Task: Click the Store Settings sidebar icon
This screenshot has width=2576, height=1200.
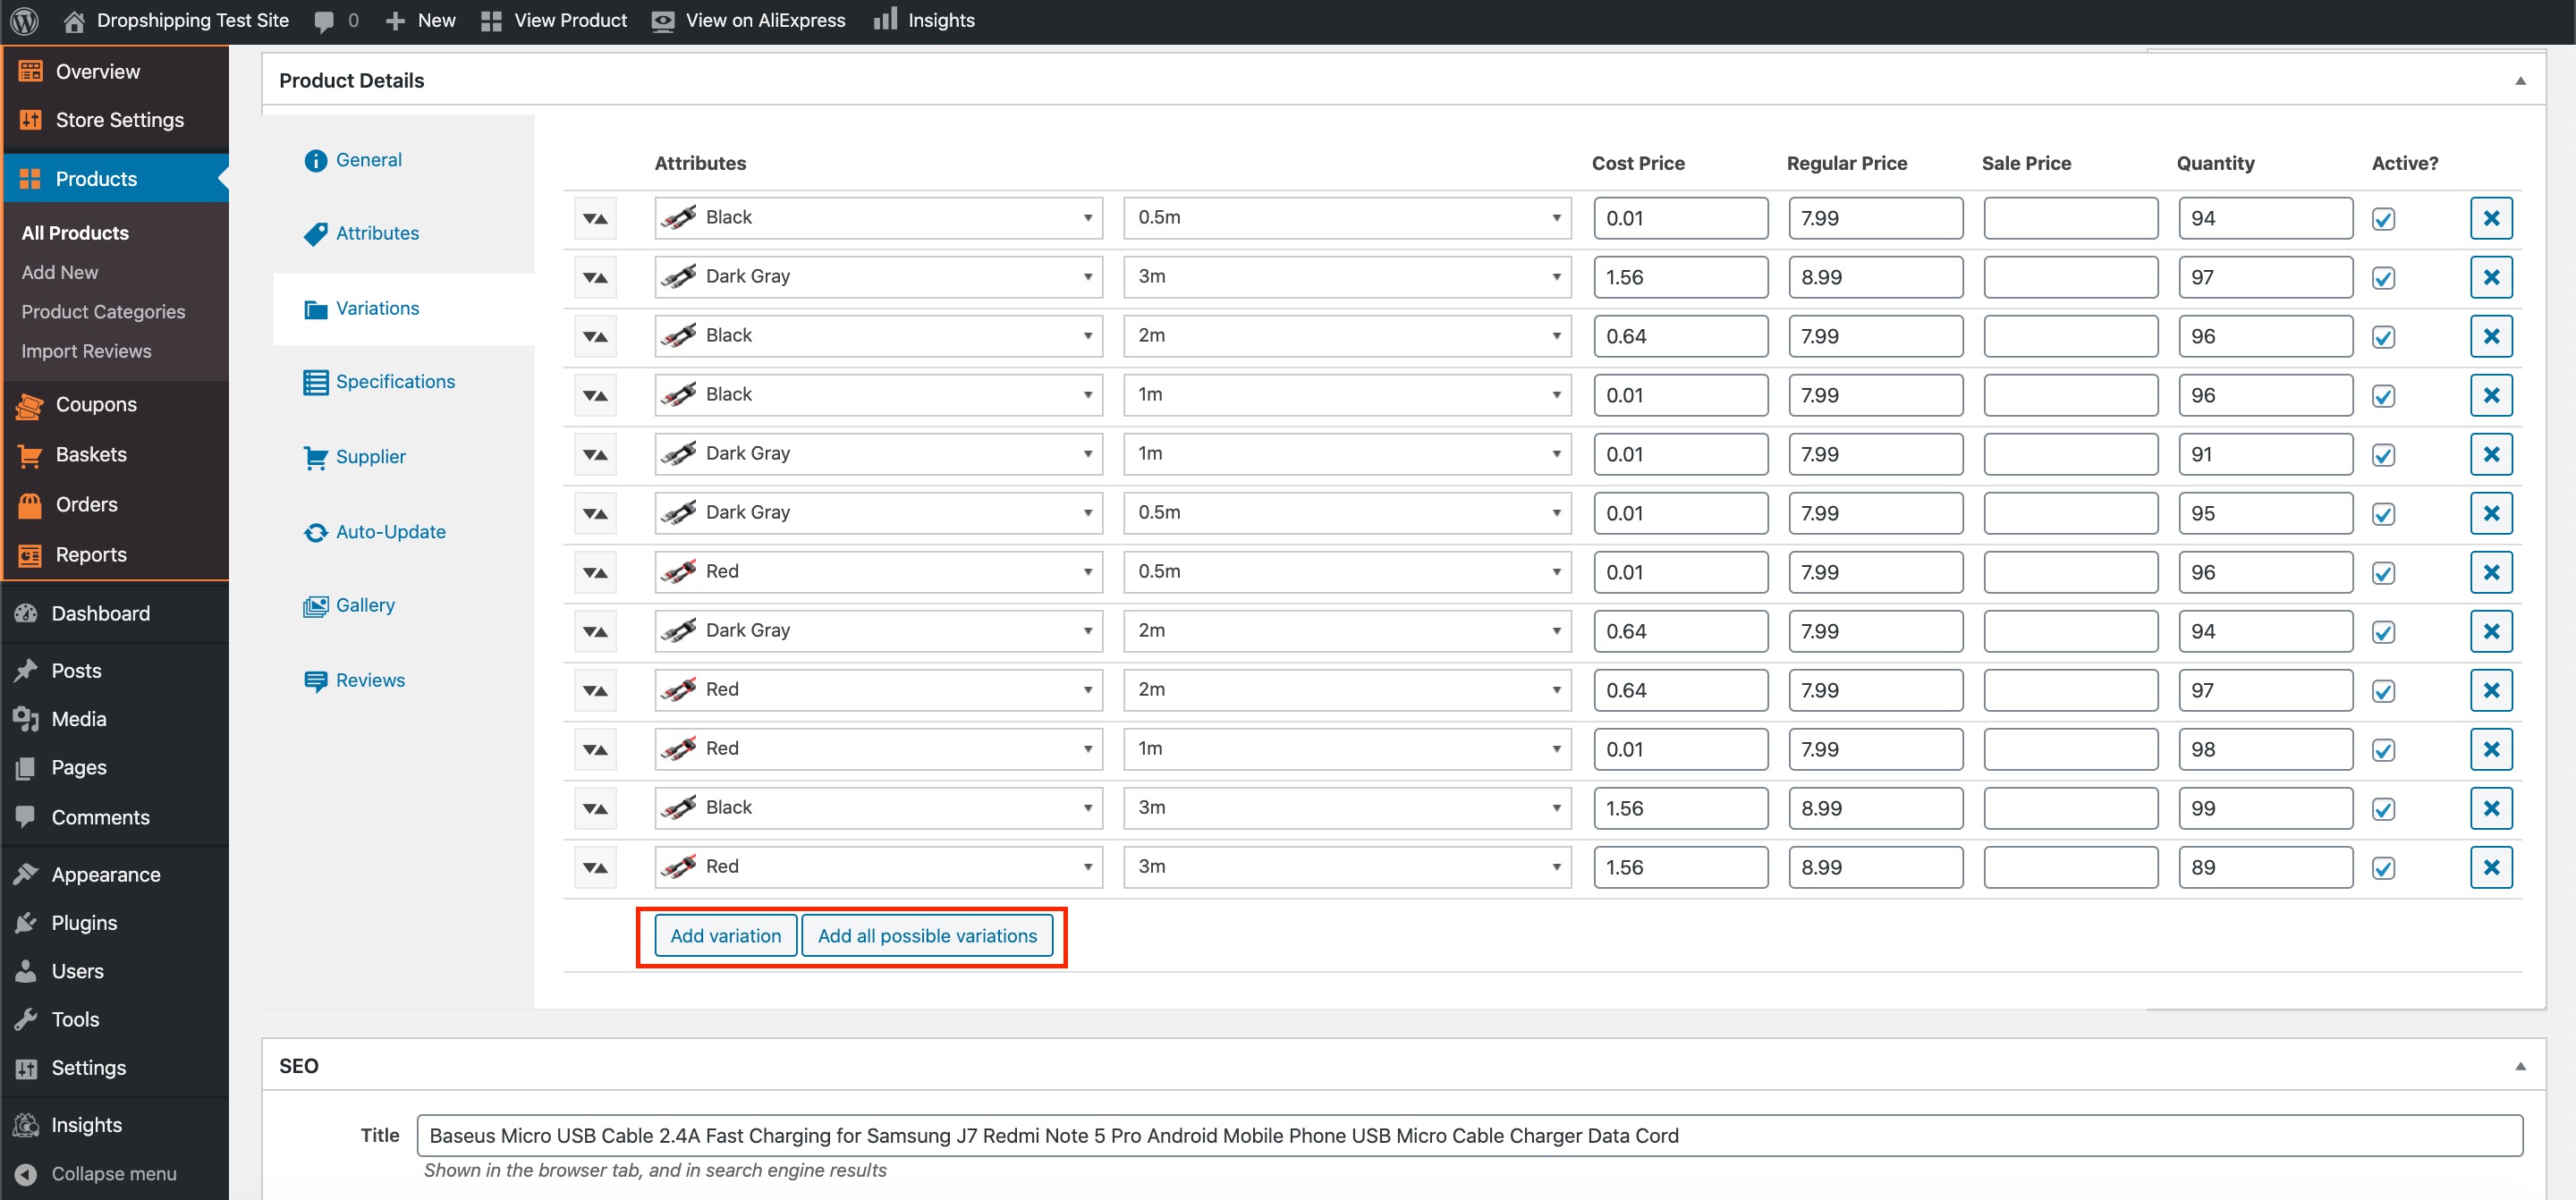Action: [x=30, y=120]
